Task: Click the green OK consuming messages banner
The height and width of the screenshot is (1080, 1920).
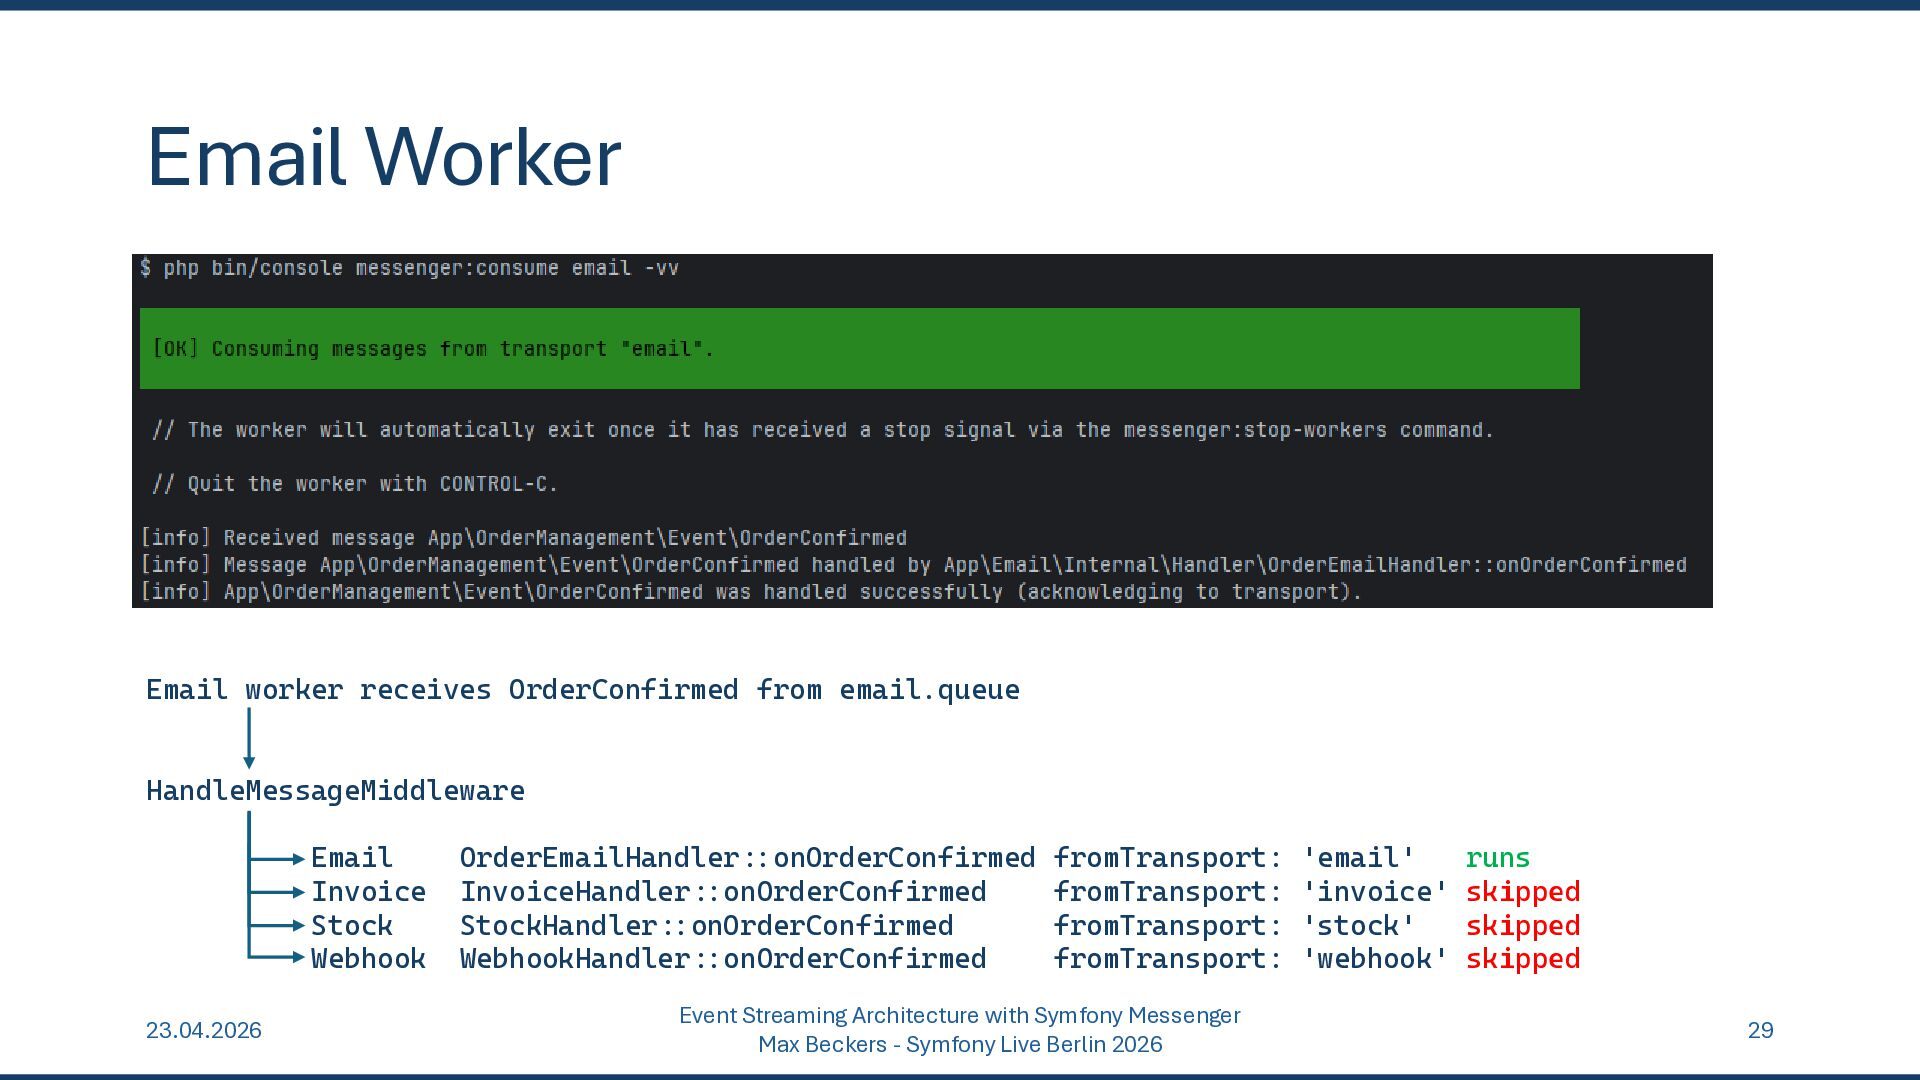Action: click(x=858, y=348)
